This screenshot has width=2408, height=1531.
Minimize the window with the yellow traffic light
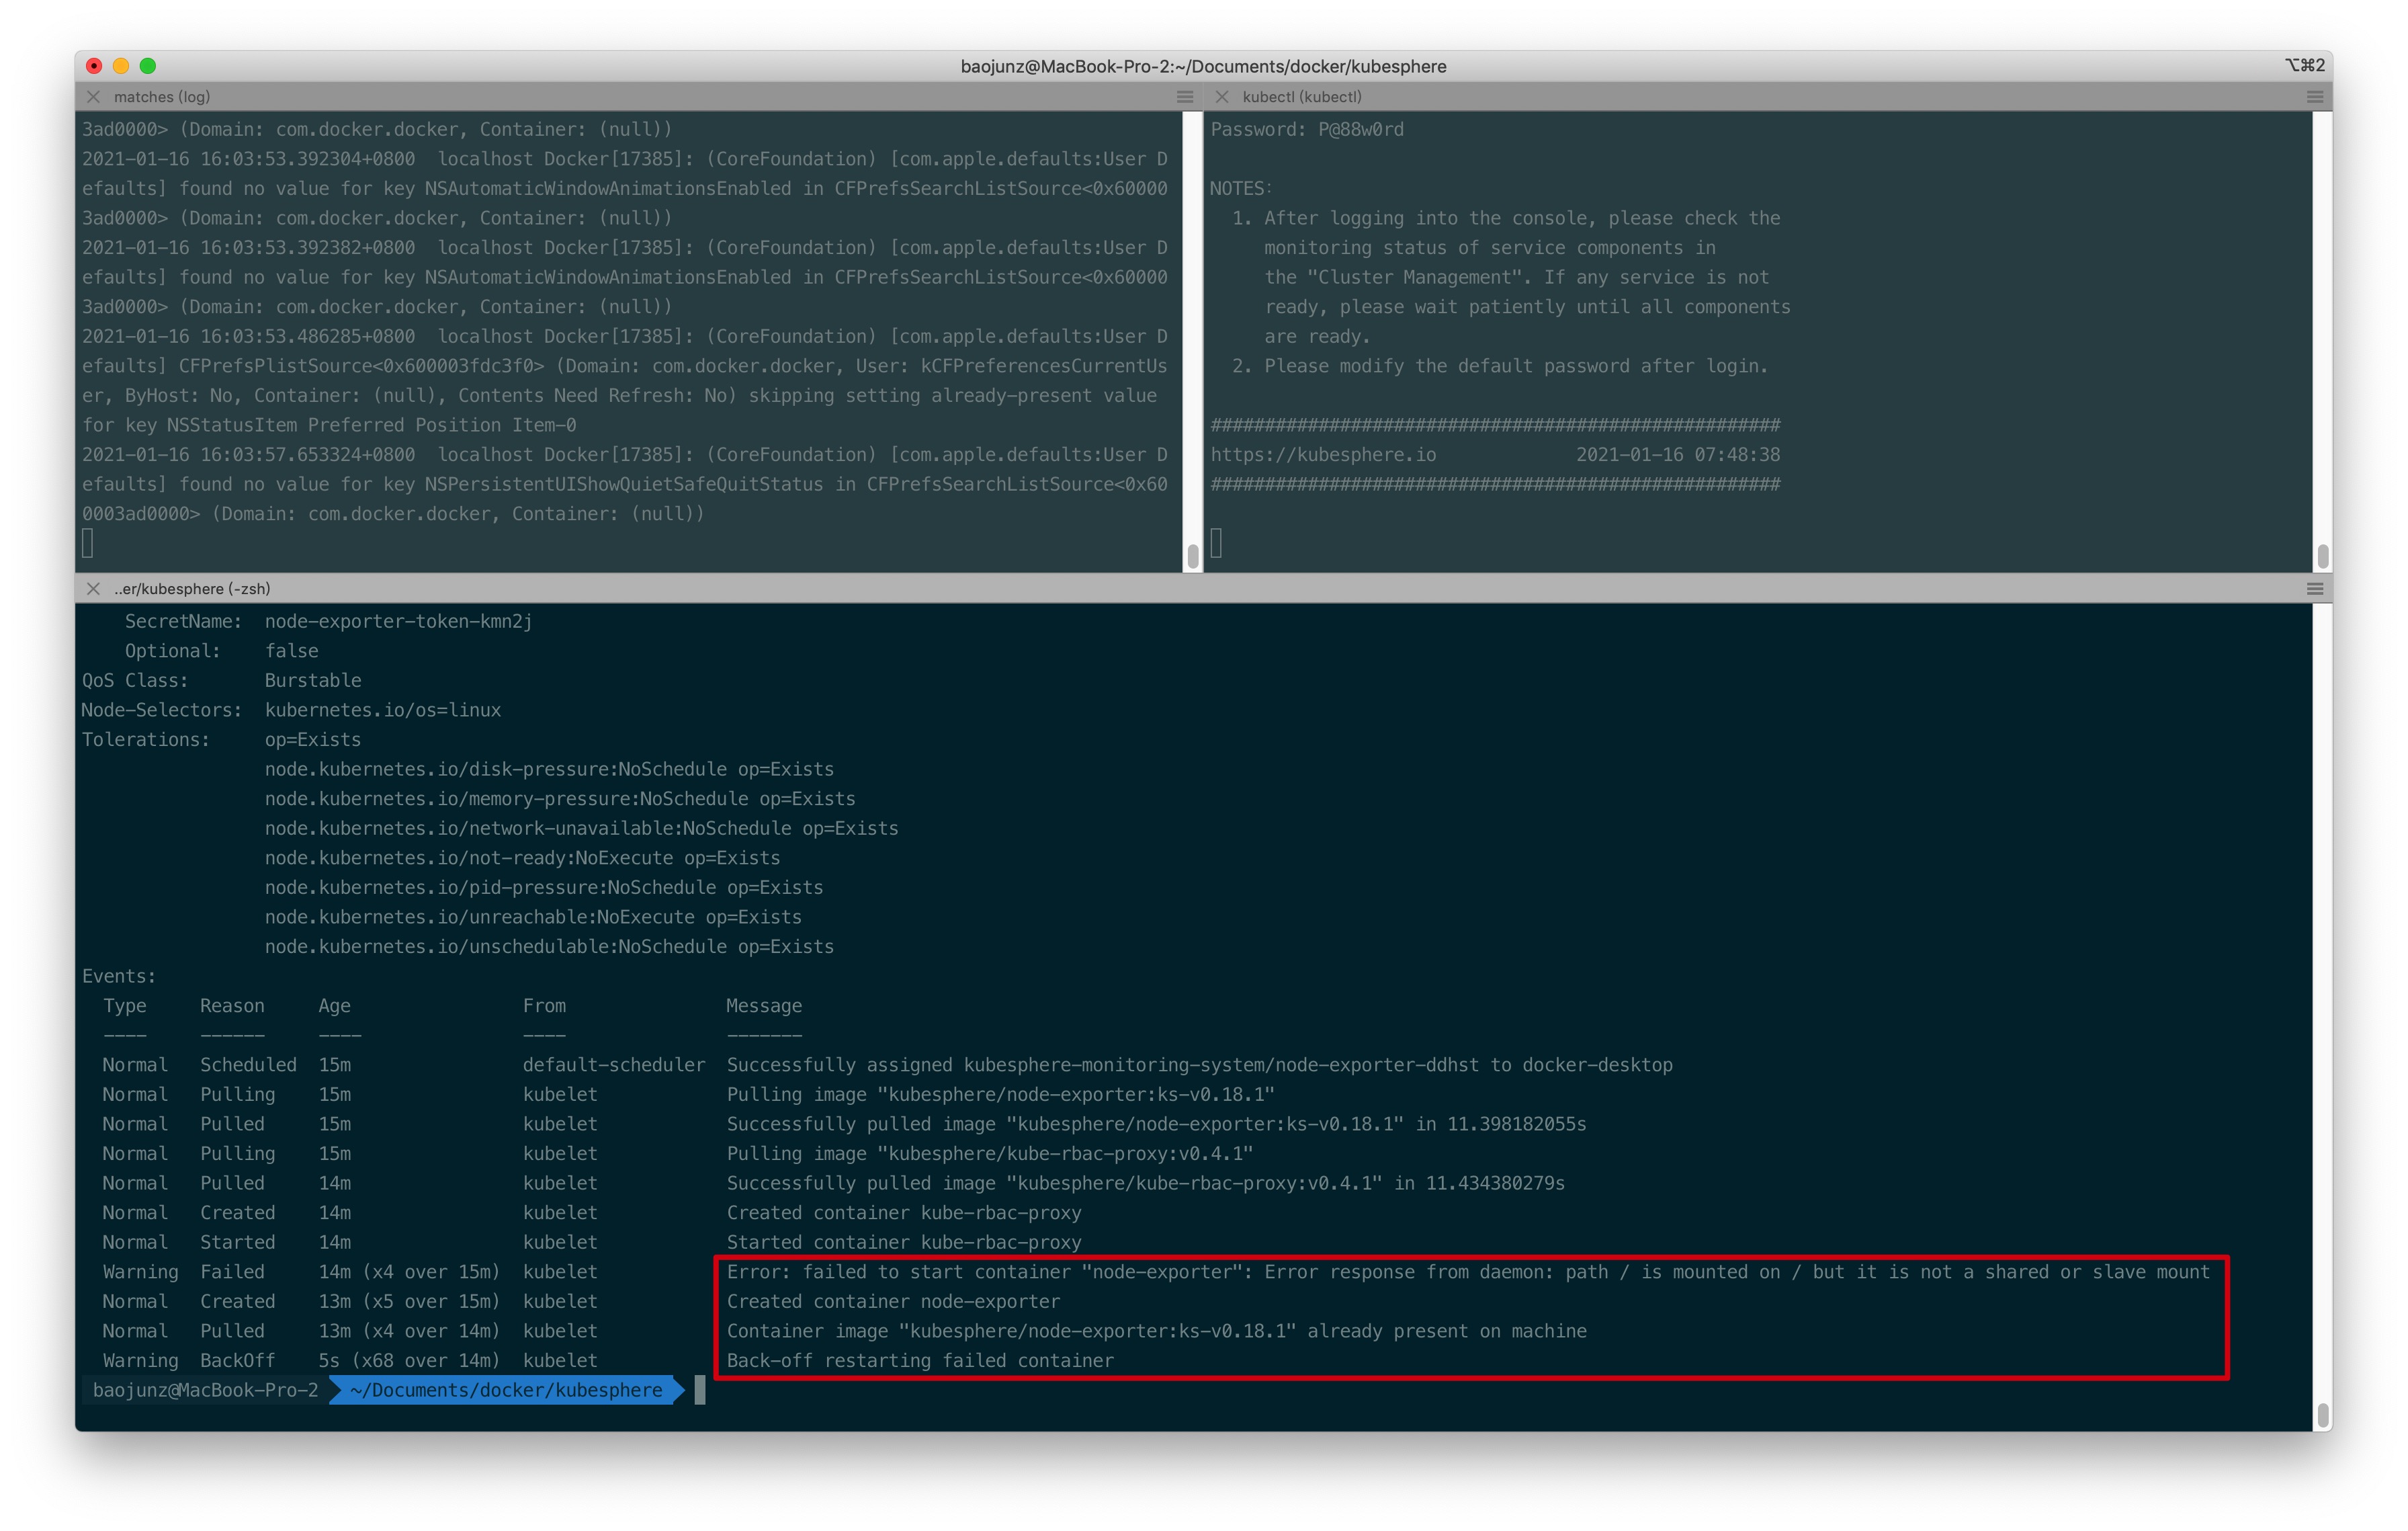121,66
